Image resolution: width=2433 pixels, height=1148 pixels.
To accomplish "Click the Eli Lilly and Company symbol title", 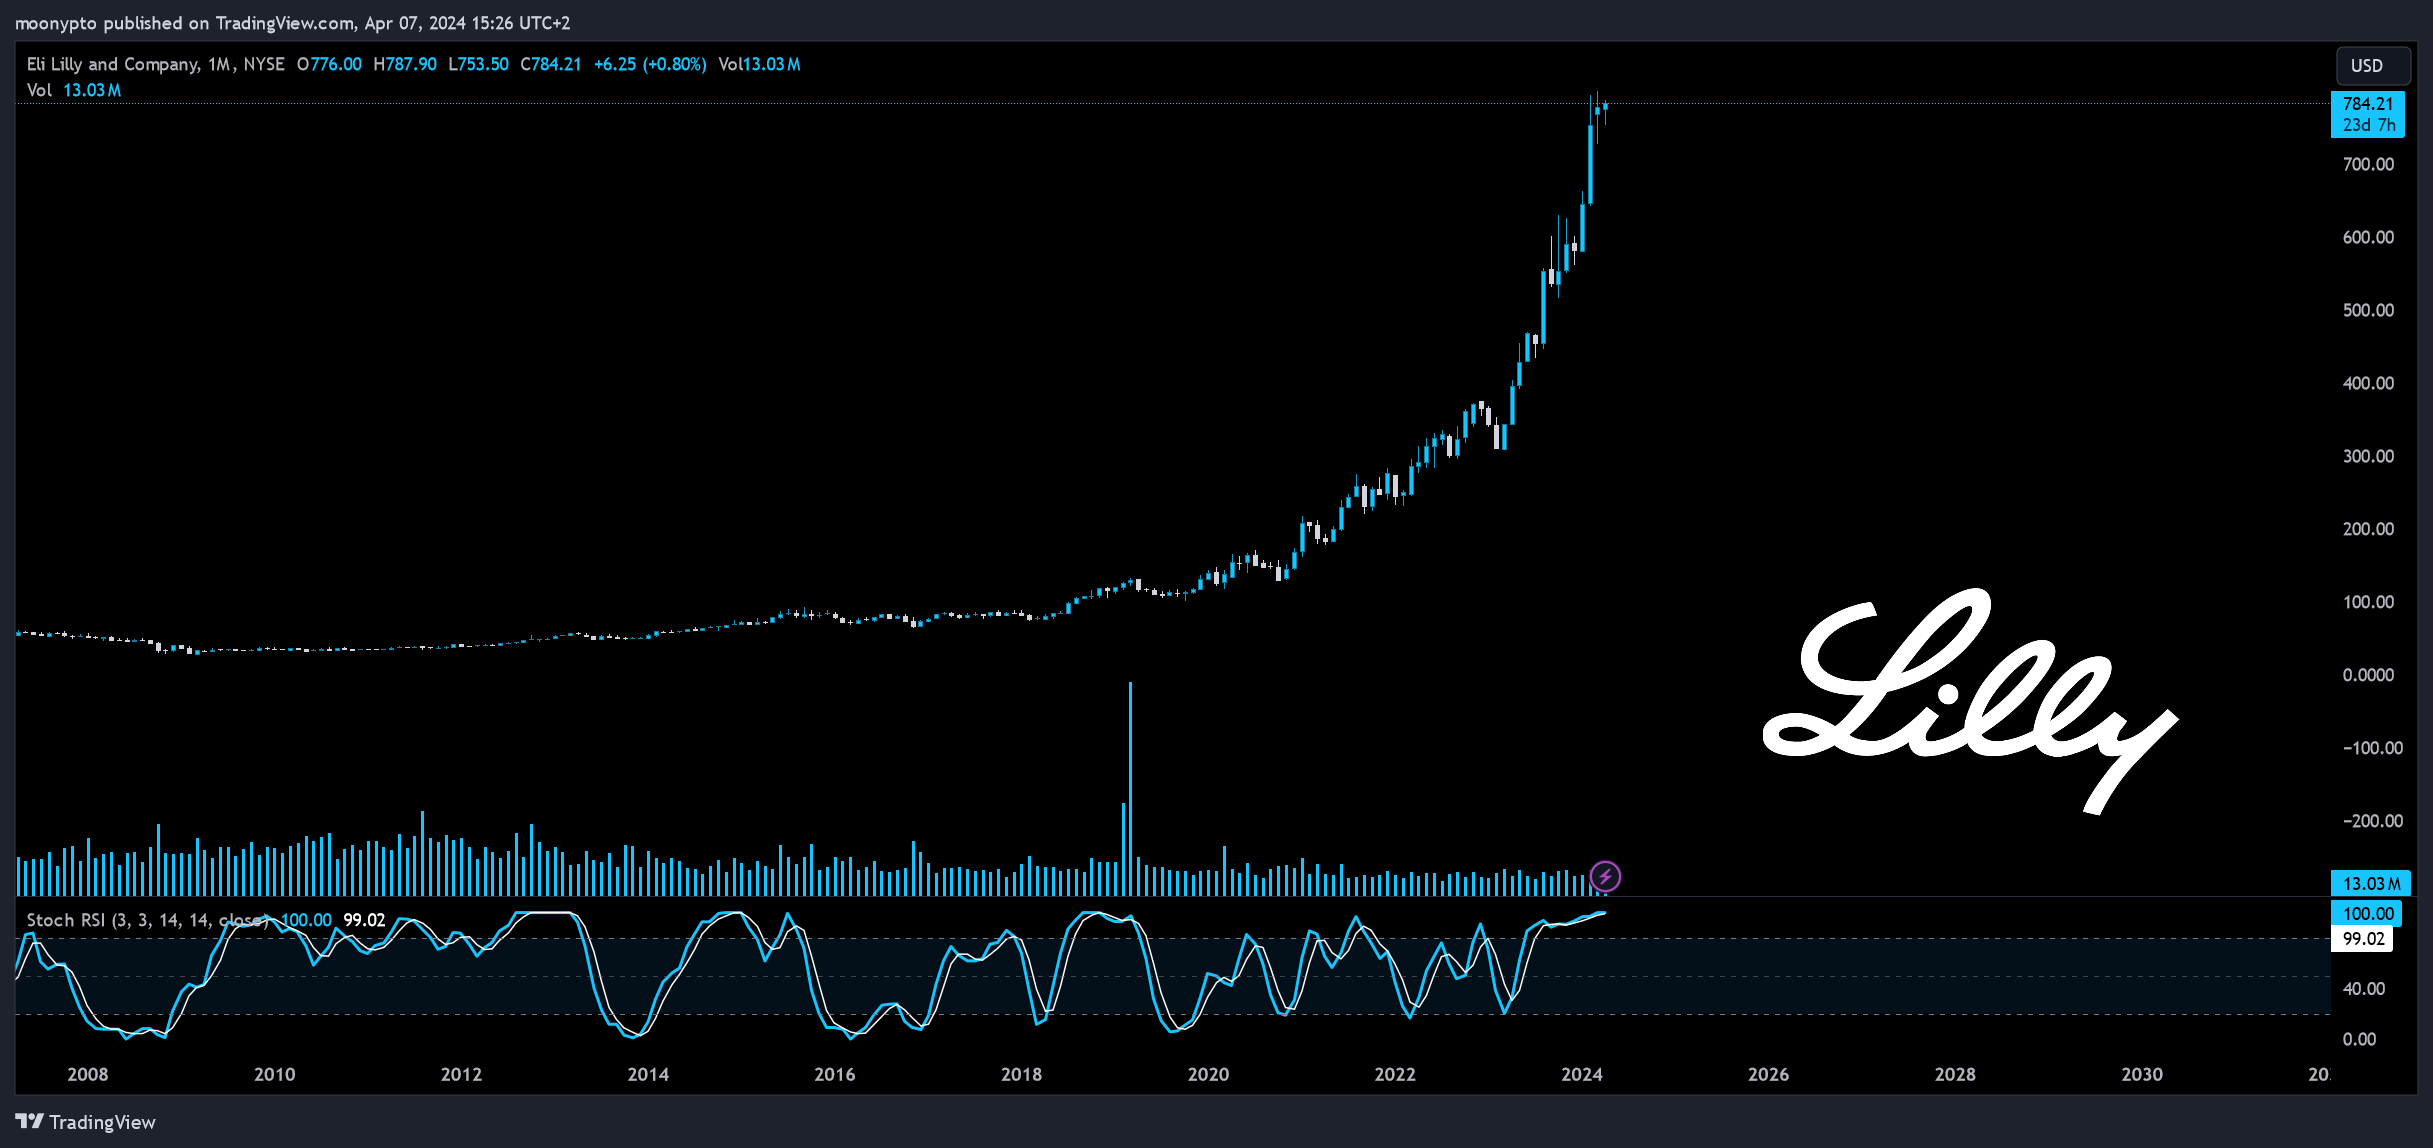I will 113,64.
